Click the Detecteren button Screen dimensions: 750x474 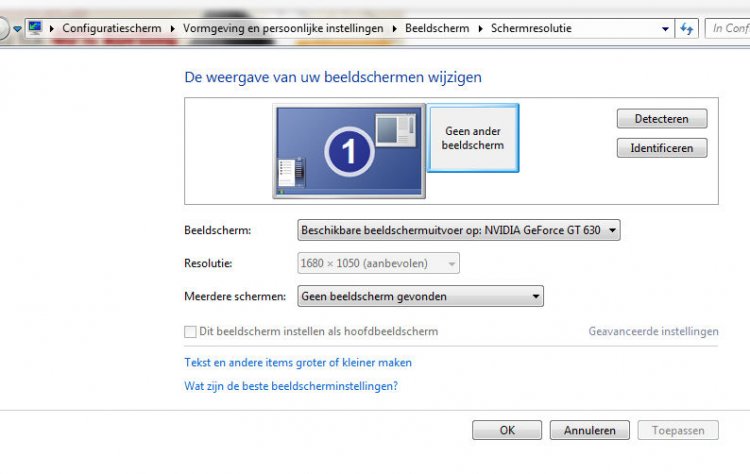(662, 119)
